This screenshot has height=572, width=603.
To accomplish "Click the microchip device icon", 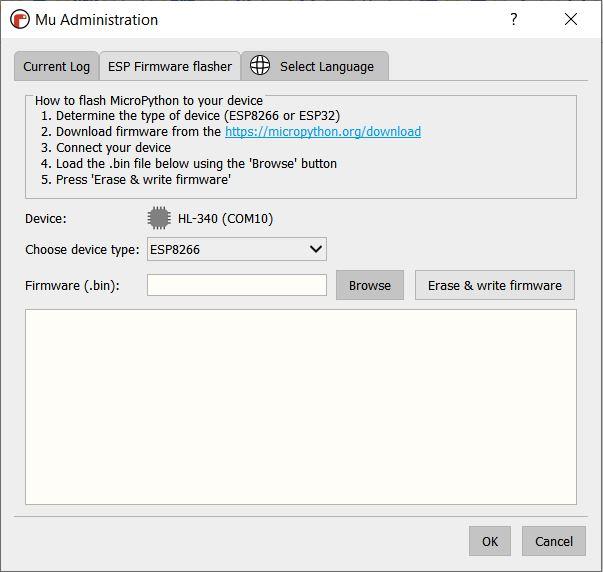I will (158, 218).
